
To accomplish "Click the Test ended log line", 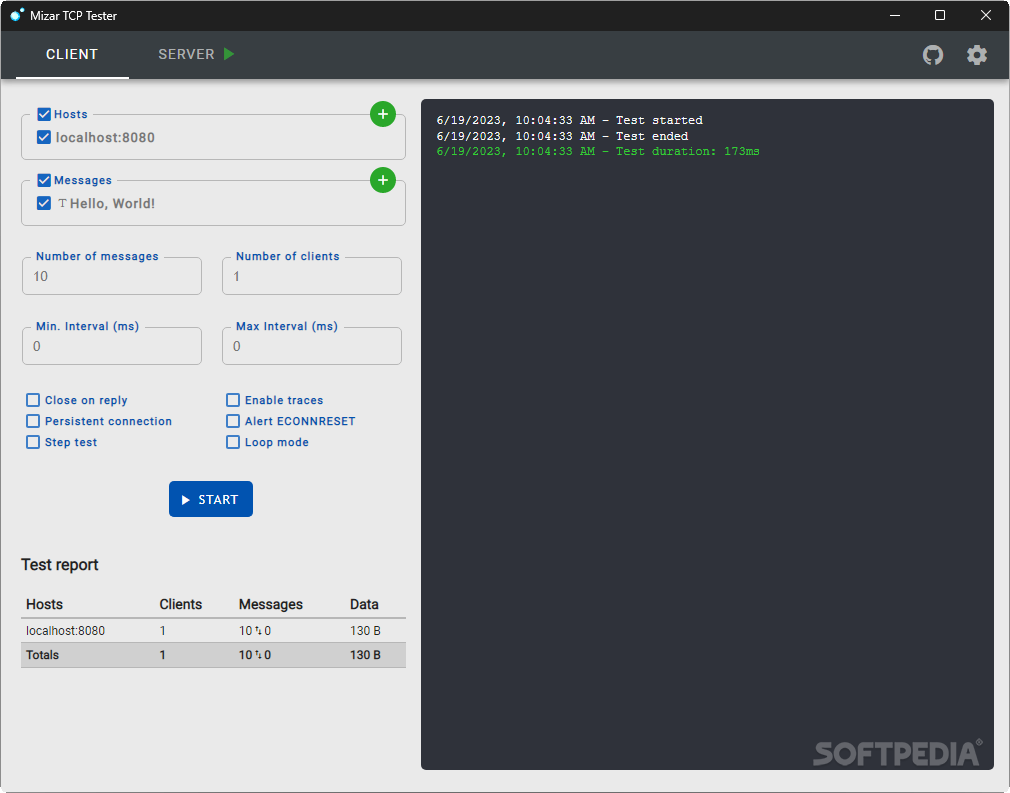I will click(562, 136).
